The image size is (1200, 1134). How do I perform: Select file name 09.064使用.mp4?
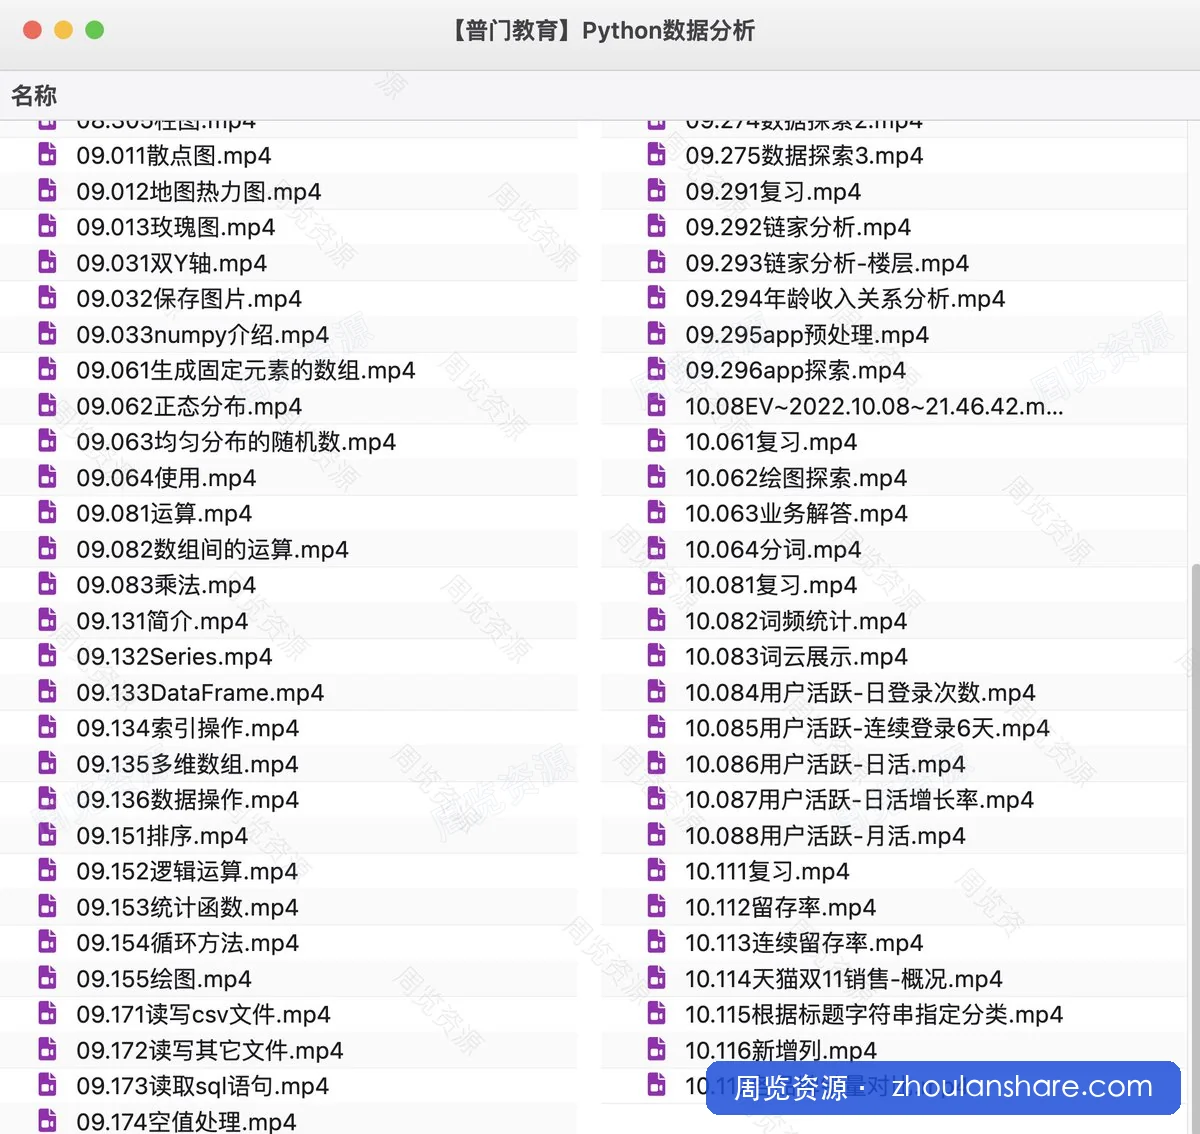coord(166,478)
